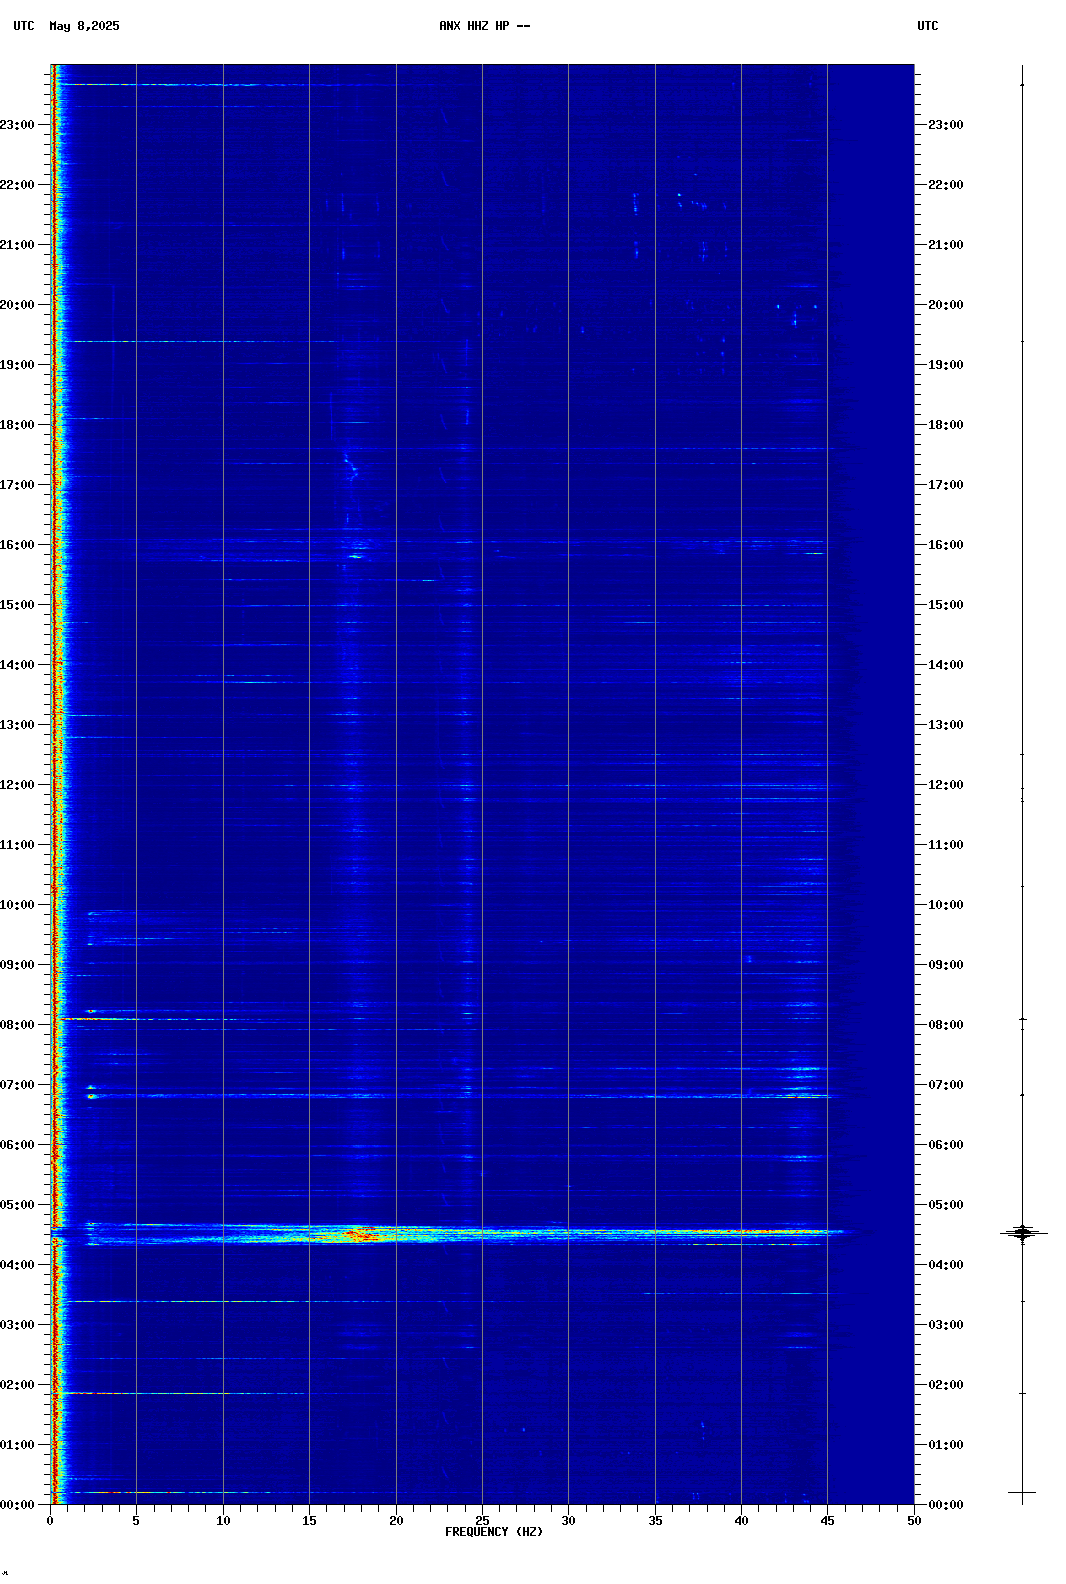Click the 'FREQUENCY (HZ)' axis title
The image size is (1066, 1584).
[494, 1532]
